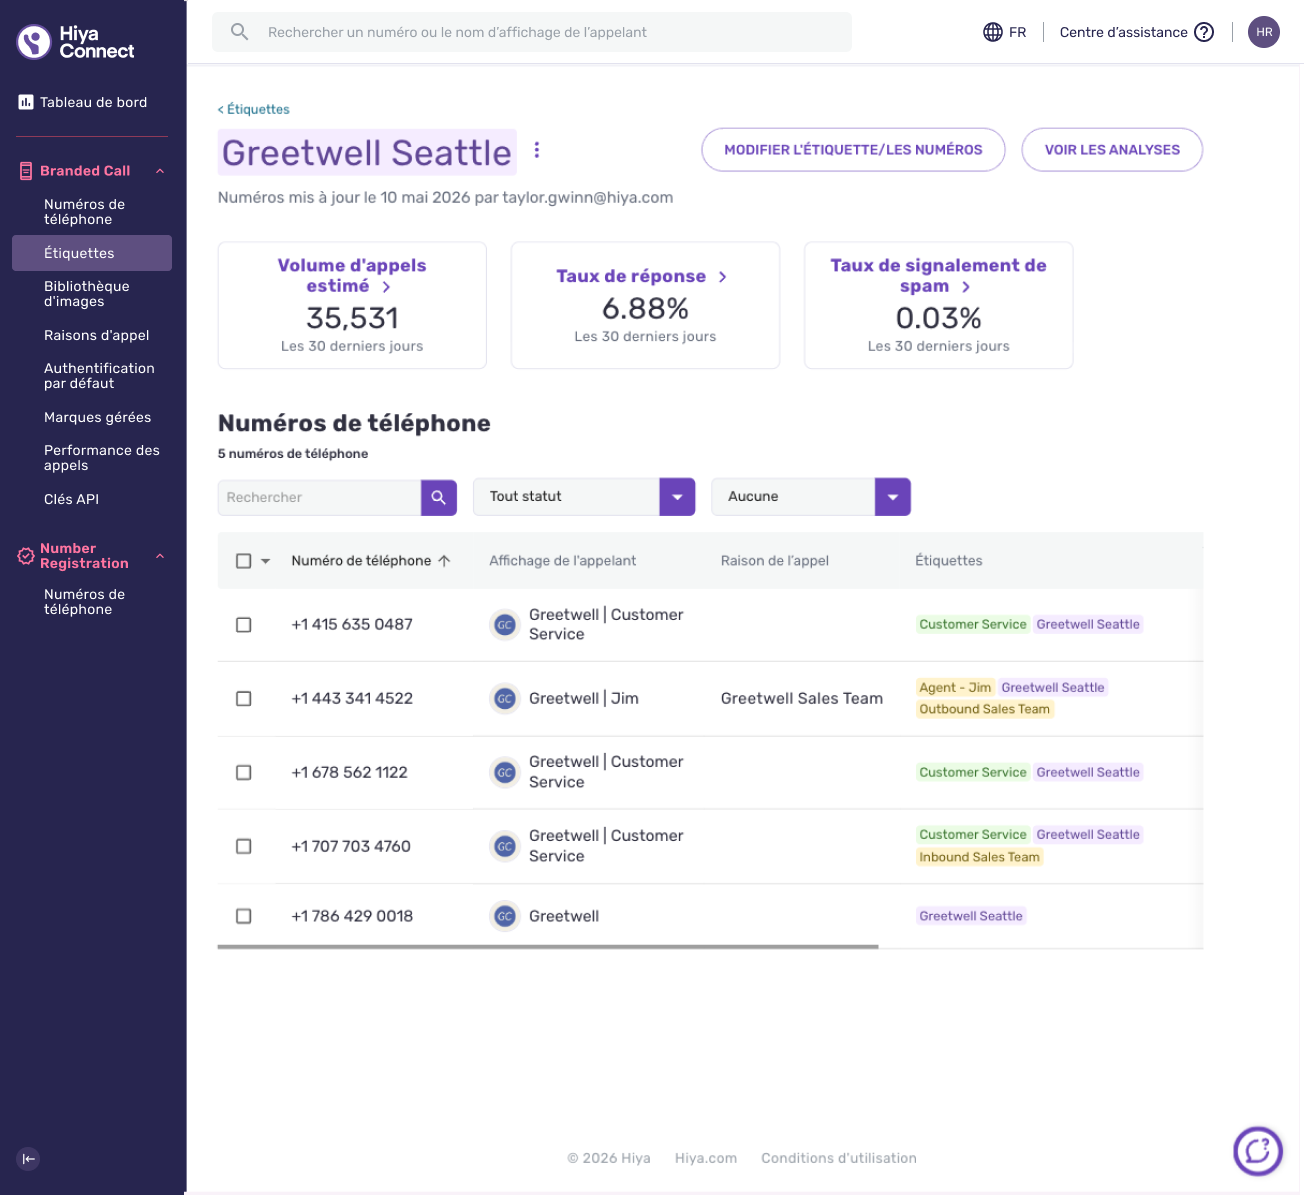Expand the Aucune dropdown
1304x1195 pixels.
point(811,497)
